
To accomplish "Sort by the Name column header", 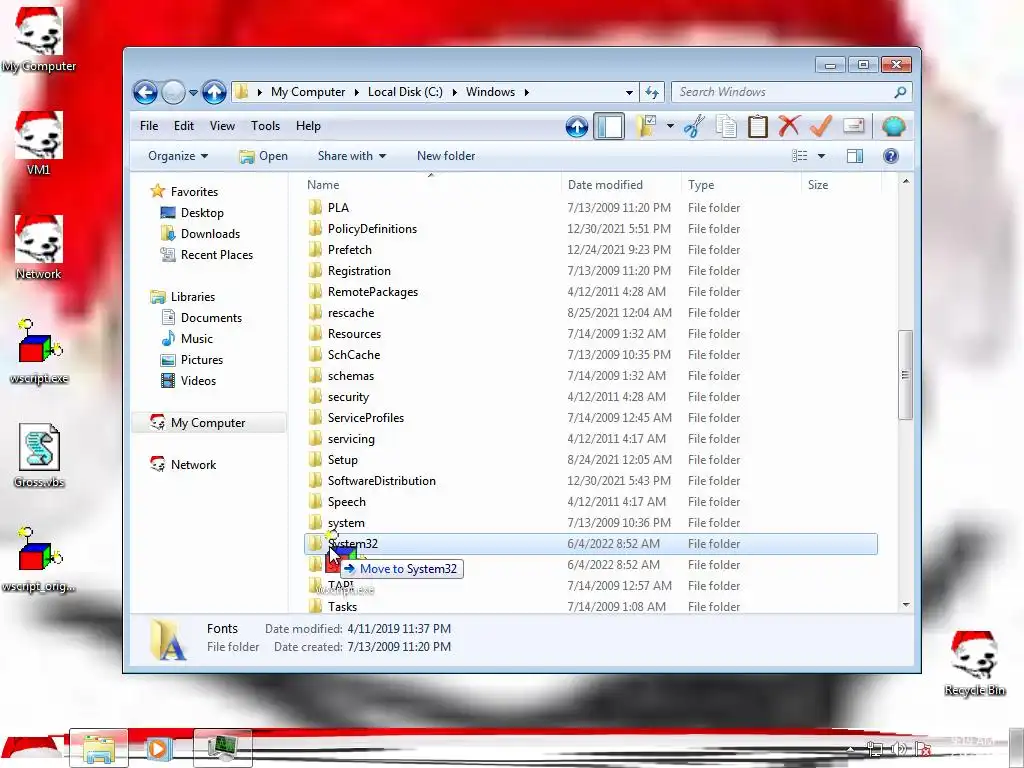I will pyautogui.click(x=431, y=185).
